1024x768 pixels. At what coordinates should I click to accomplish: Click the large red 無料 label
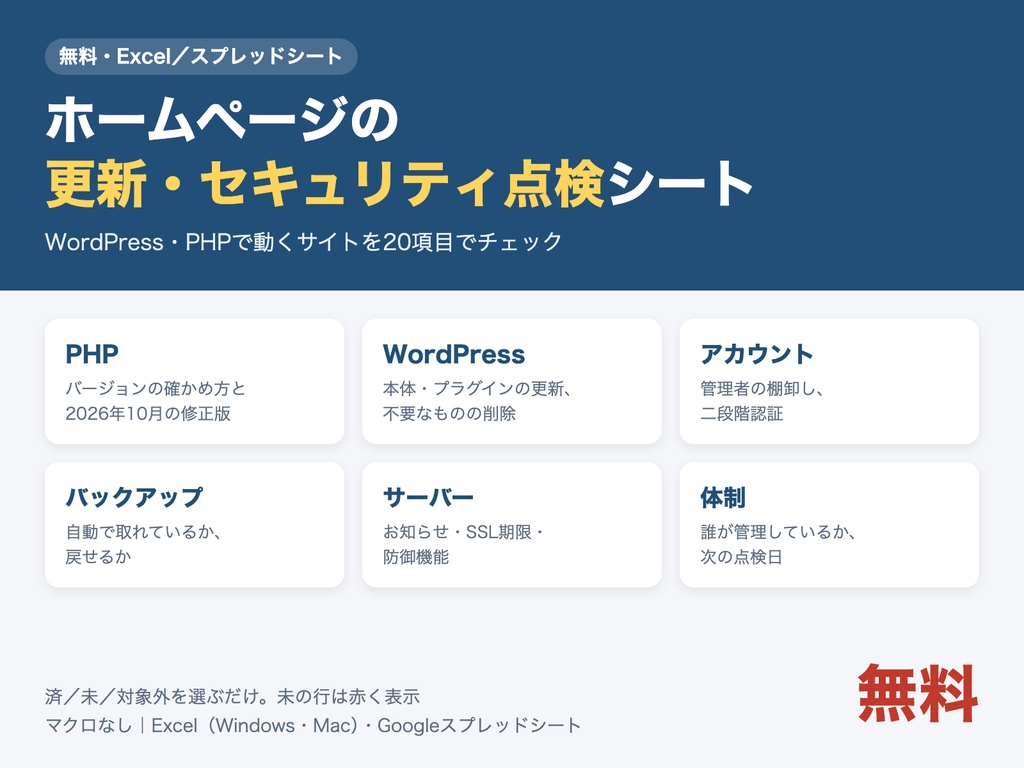[x=918, y=694]
